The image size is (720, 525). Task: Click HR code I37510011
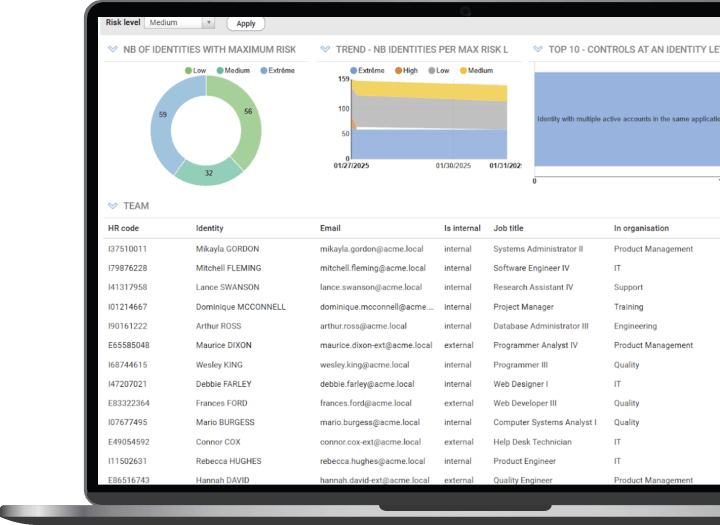[127, 249]
